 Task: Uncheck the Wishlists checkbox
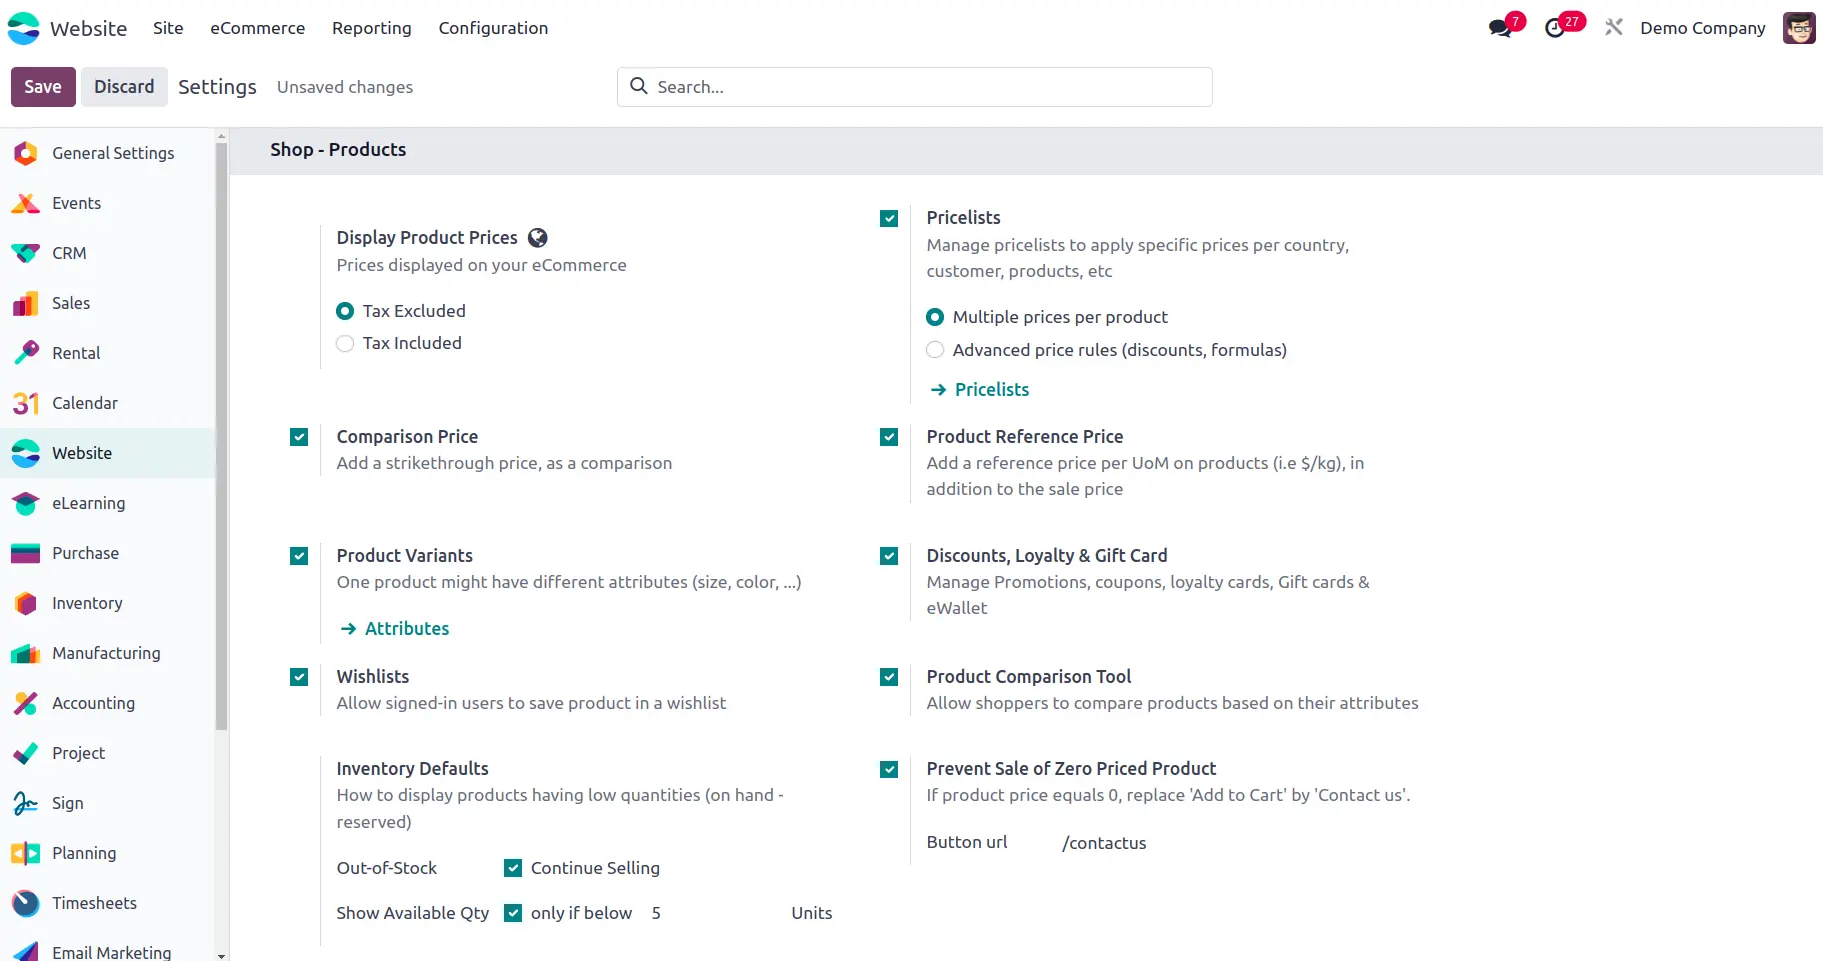click(299, 677)
